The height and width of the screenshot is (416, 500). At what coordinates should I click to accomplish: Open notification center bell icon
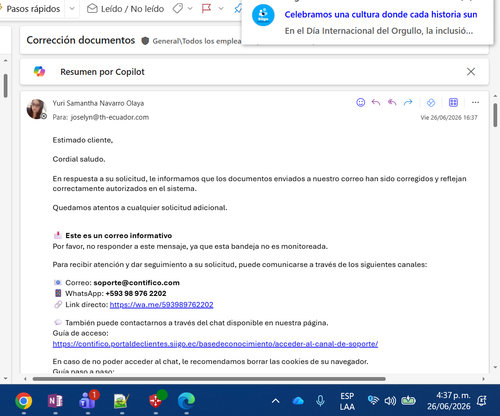pyautogui.click(x=482, y=401)
